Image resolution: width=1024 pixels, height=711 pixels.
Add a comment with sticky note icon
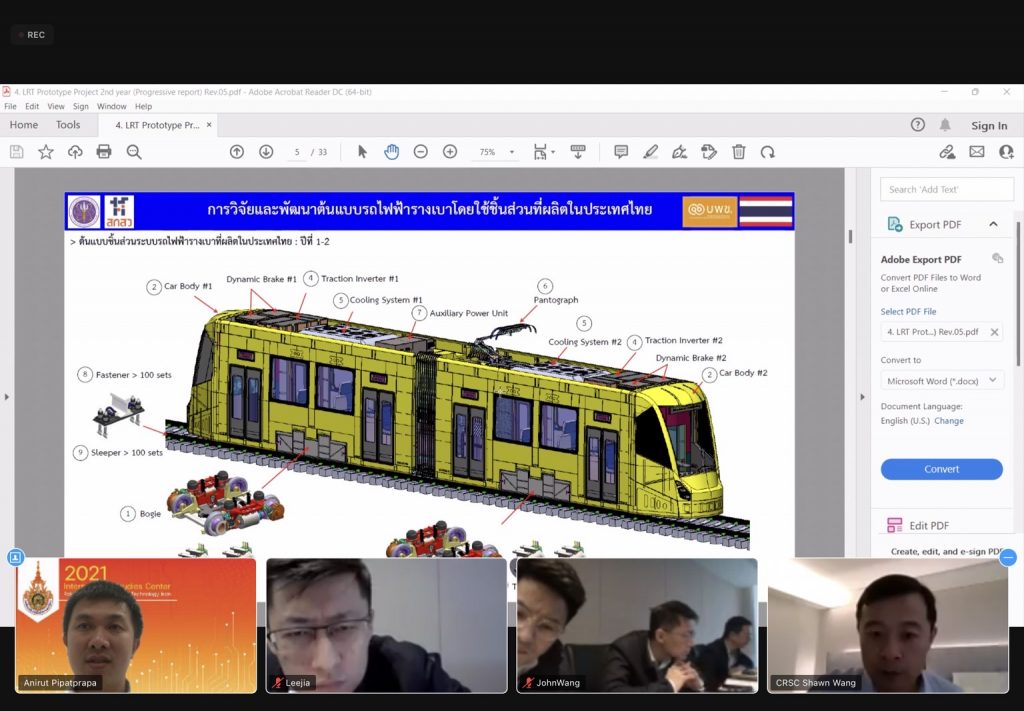621,152
